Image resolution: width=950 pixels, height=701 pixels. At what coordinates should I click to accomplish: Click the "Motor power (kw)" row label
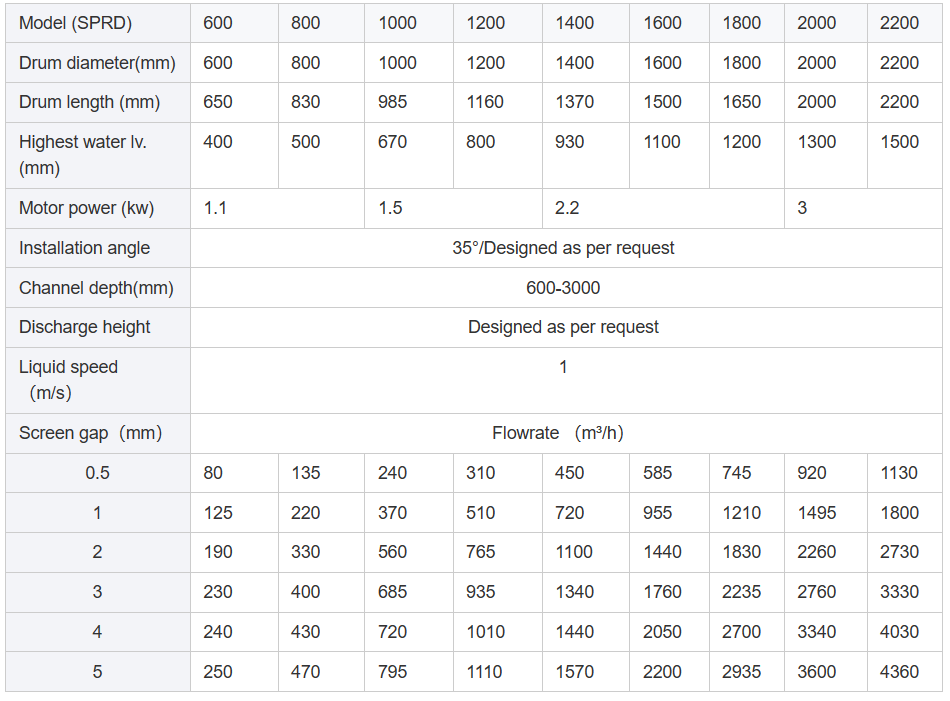[x=86, y=208]
